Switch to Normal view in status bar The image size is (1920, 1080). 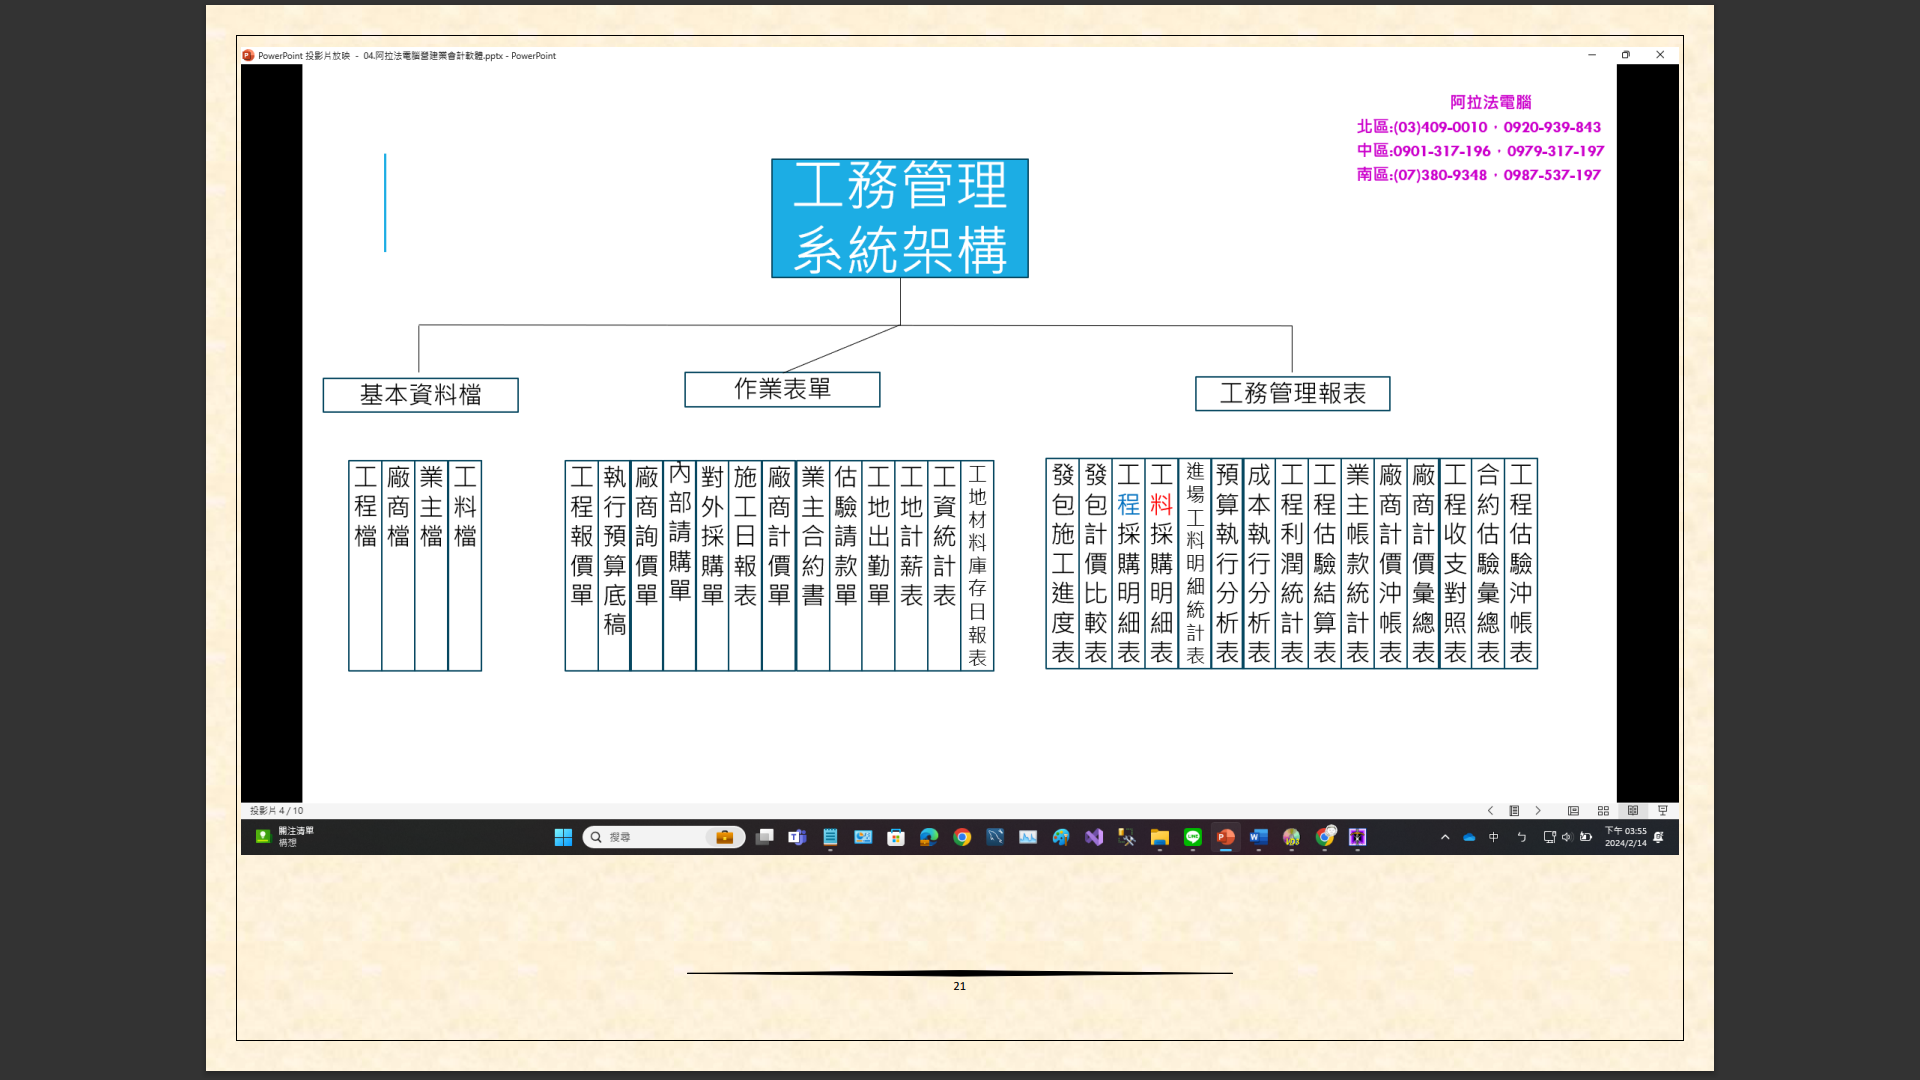pyautogui.click(x=1573, y=811)
